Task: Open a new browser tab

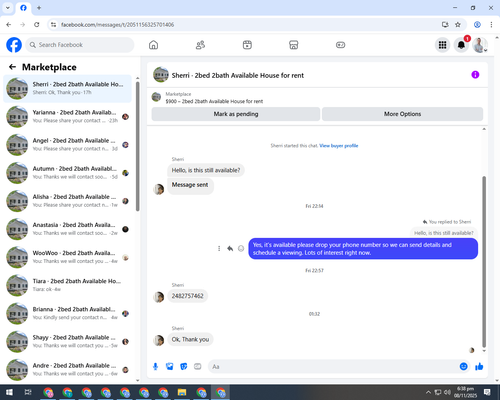Action: 39,8
